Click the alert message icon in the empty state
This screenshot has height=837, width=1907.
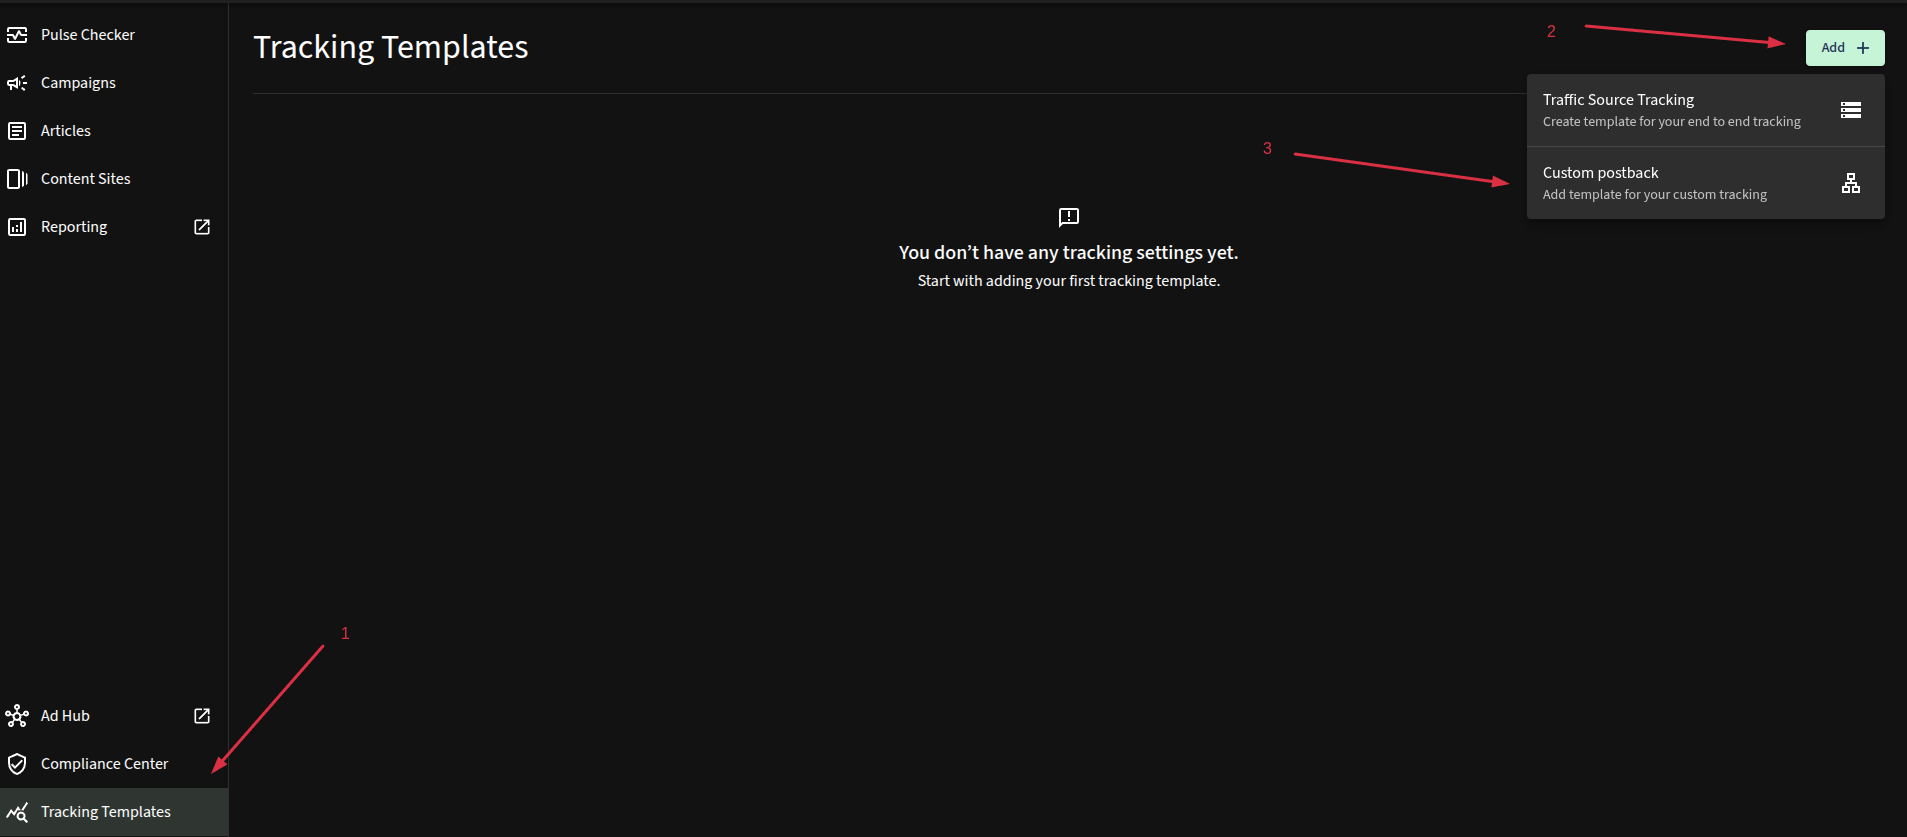[x=1068, y=217]
